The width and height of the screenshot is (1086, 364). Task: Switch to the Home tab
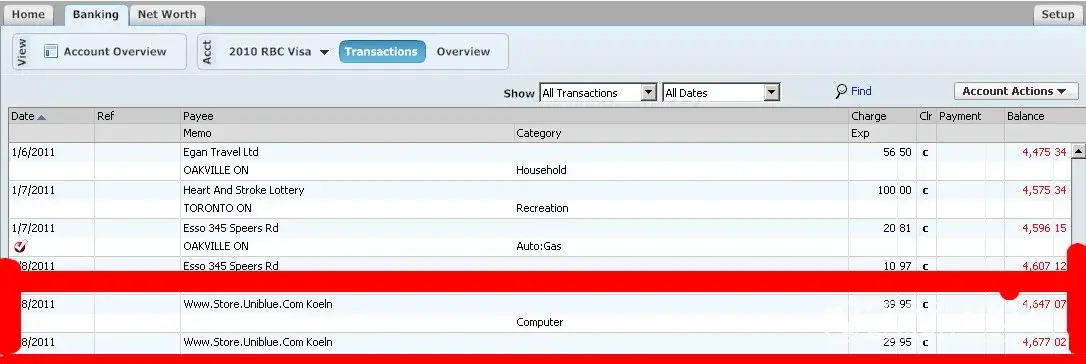pos(28,15)
